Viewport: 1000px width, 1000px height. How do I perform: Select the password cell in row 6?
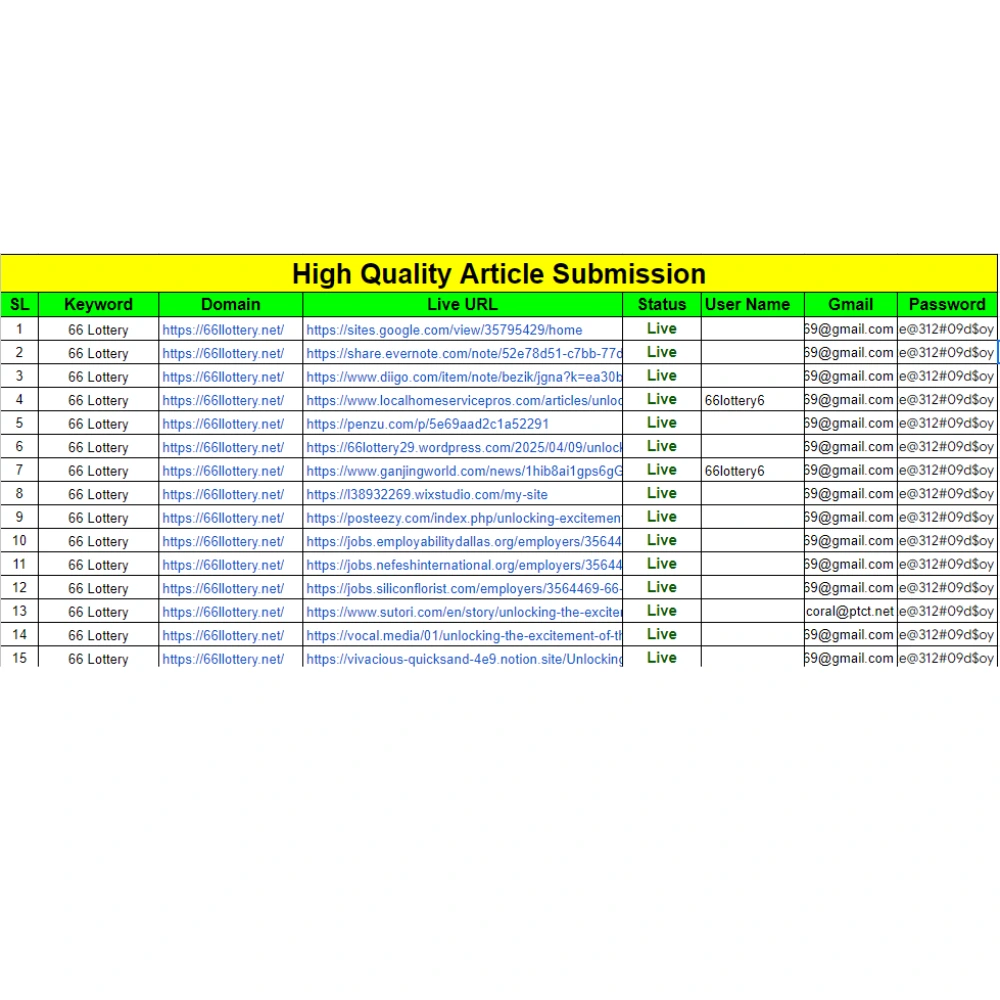(x=947, y=446)
